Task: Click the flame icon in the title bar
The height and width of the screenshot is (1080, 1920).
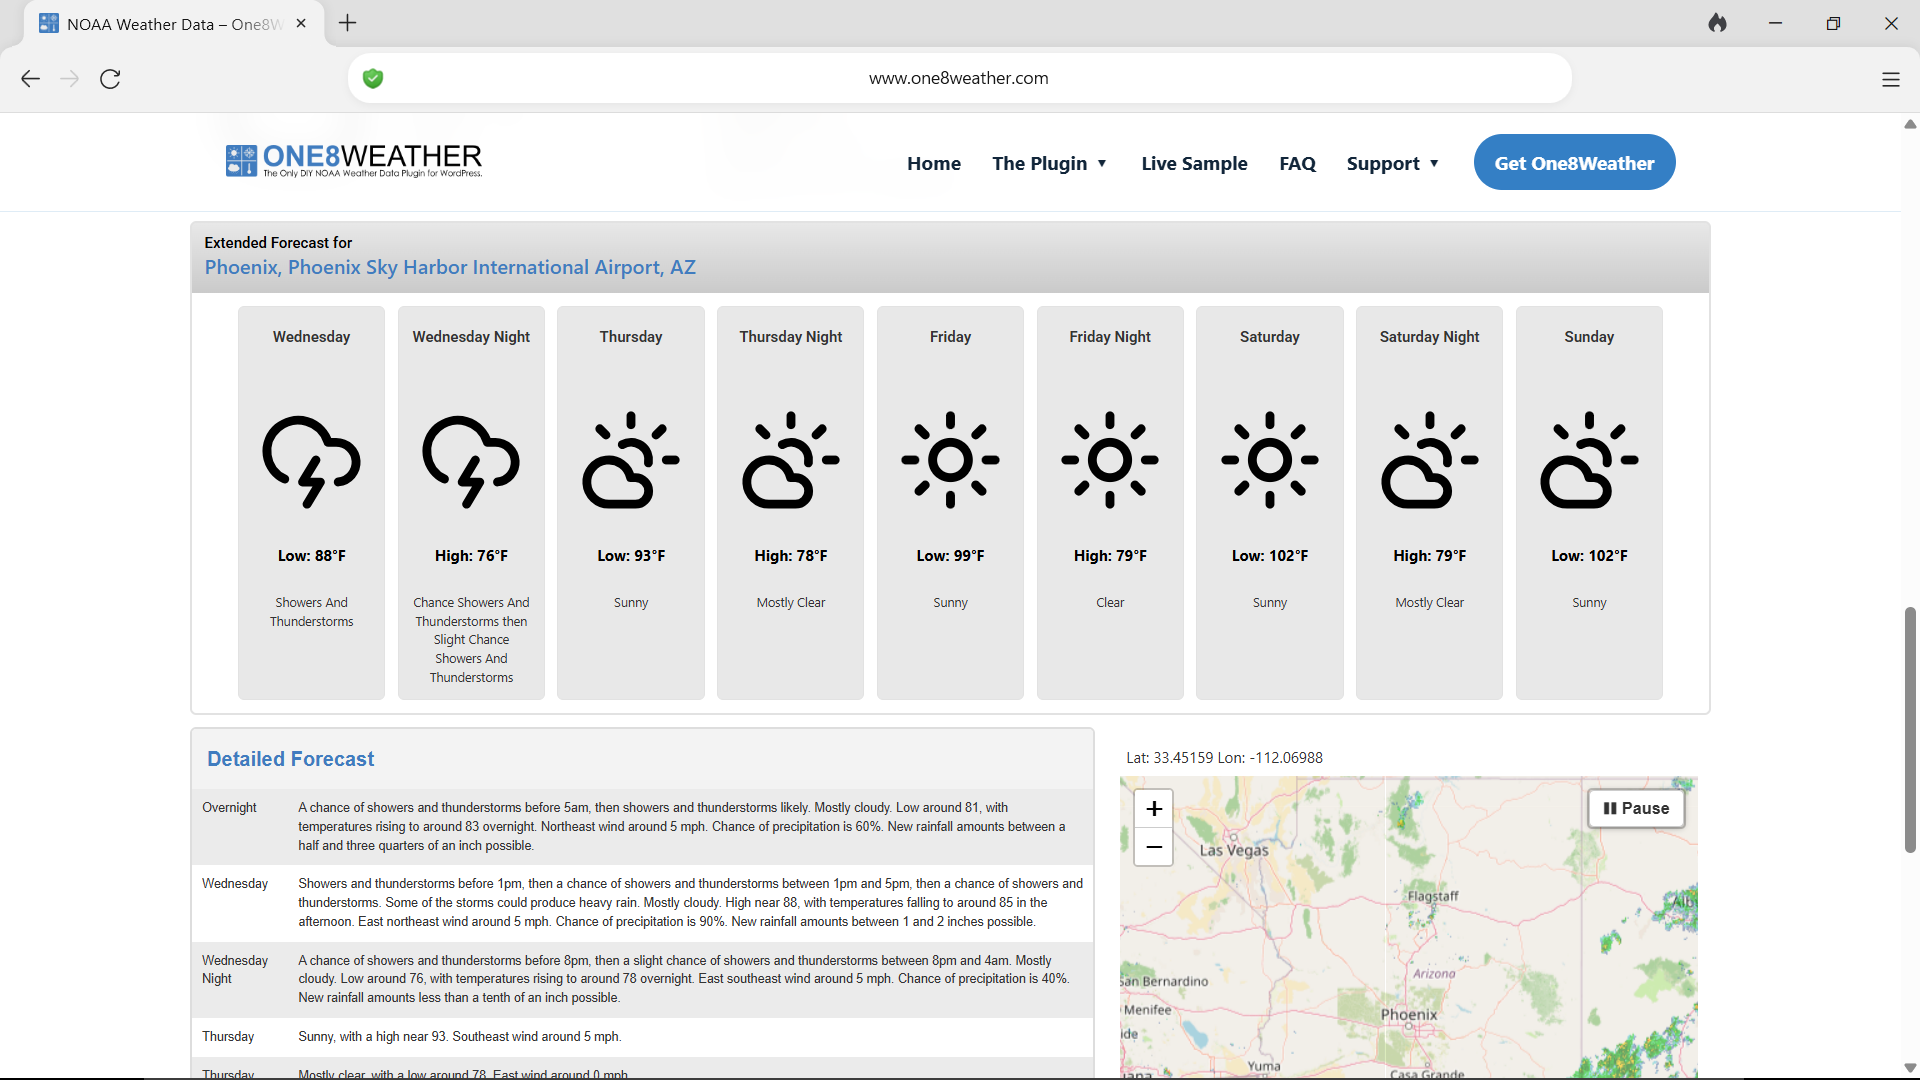Action: tap(1717, 23)
